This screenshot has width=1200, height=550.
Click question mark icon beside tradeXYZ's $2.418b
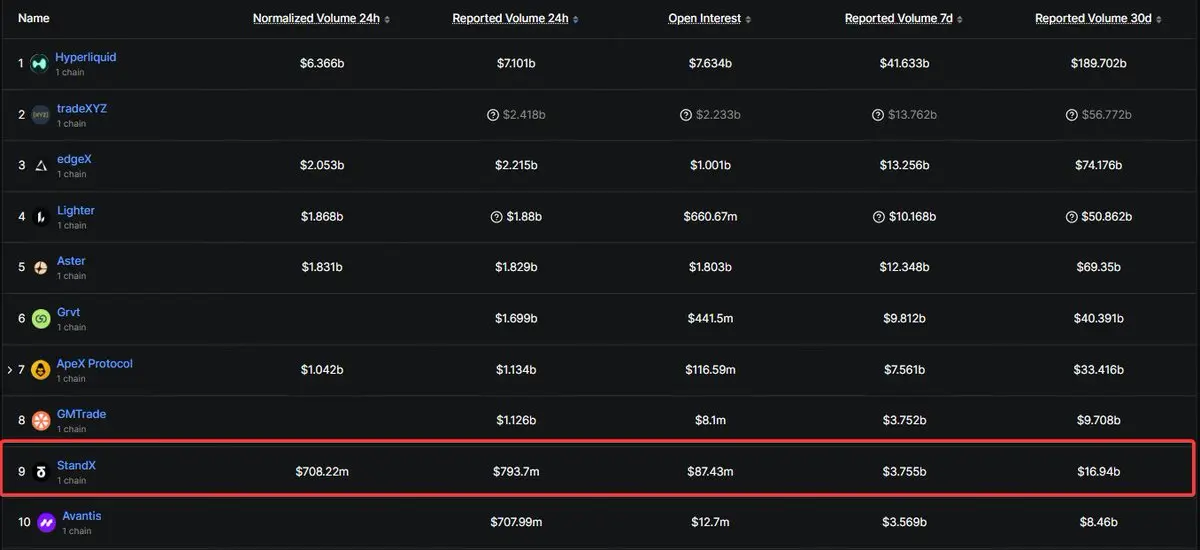tap(492, 115)
